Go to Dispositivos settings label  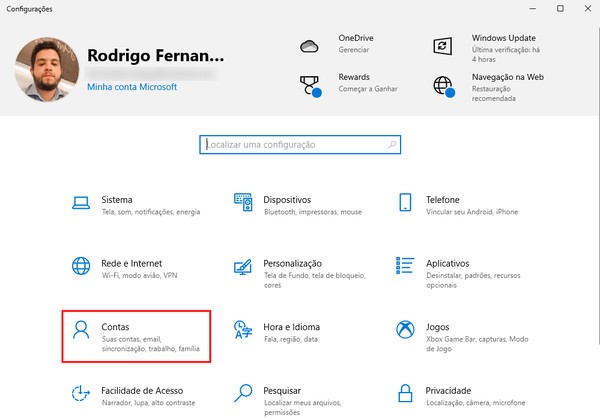(287, 200)
